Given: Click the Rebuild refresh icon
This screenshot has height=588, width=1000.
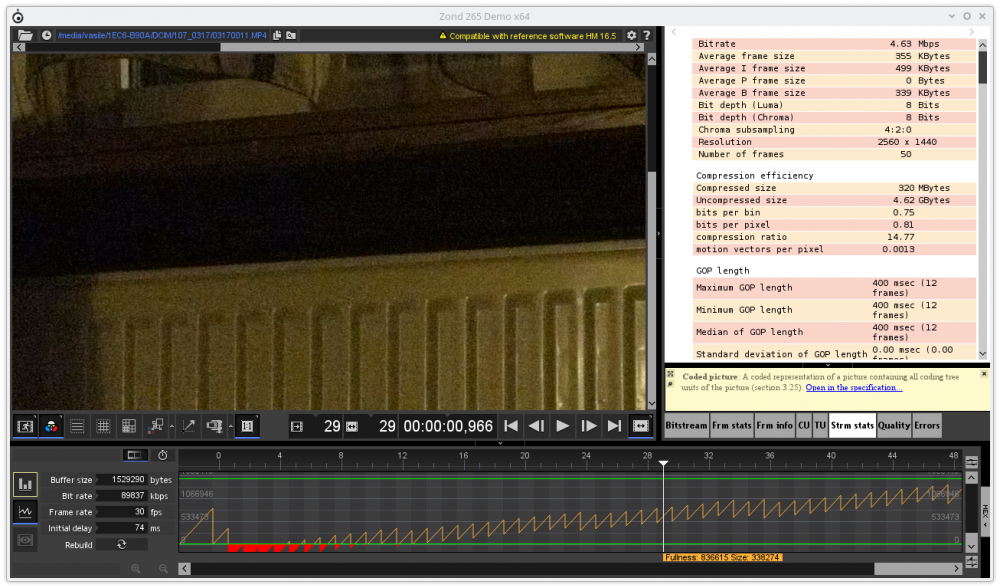Looking at the screenshot, I should (x=121, y=544).
